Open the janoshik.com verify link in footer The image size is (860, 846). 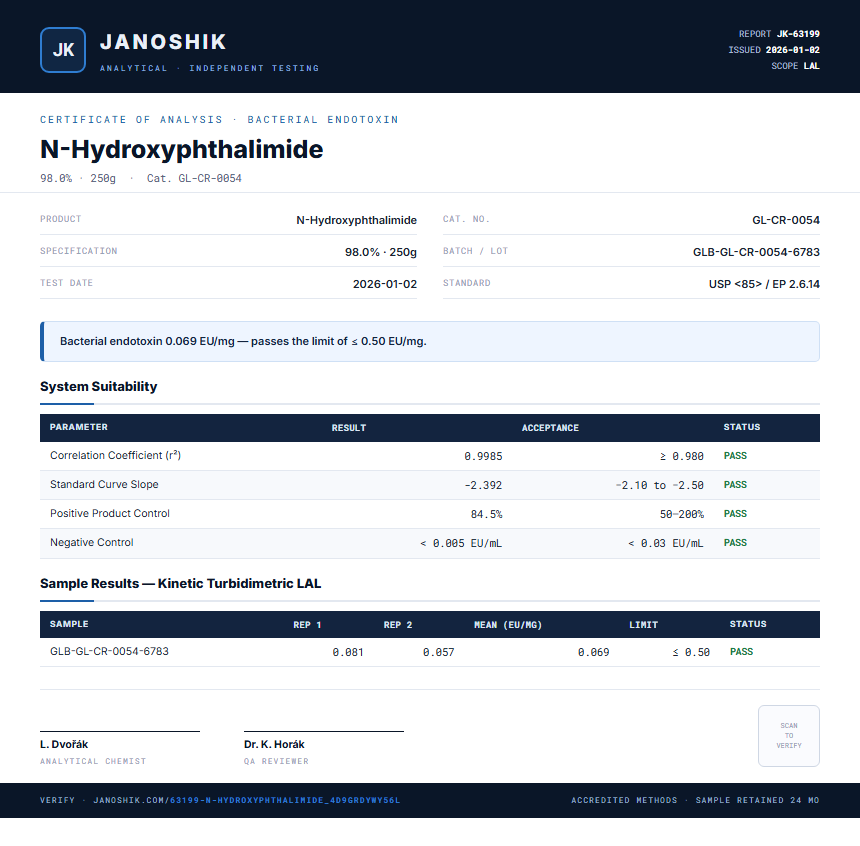tap(247, 800)
